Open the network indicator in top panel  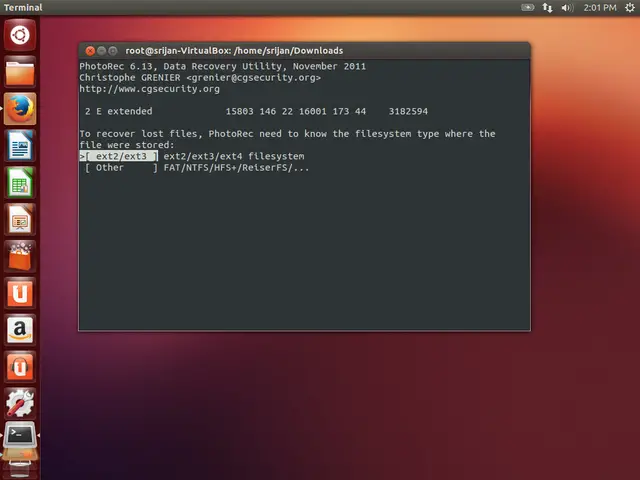tap(547, 7)
